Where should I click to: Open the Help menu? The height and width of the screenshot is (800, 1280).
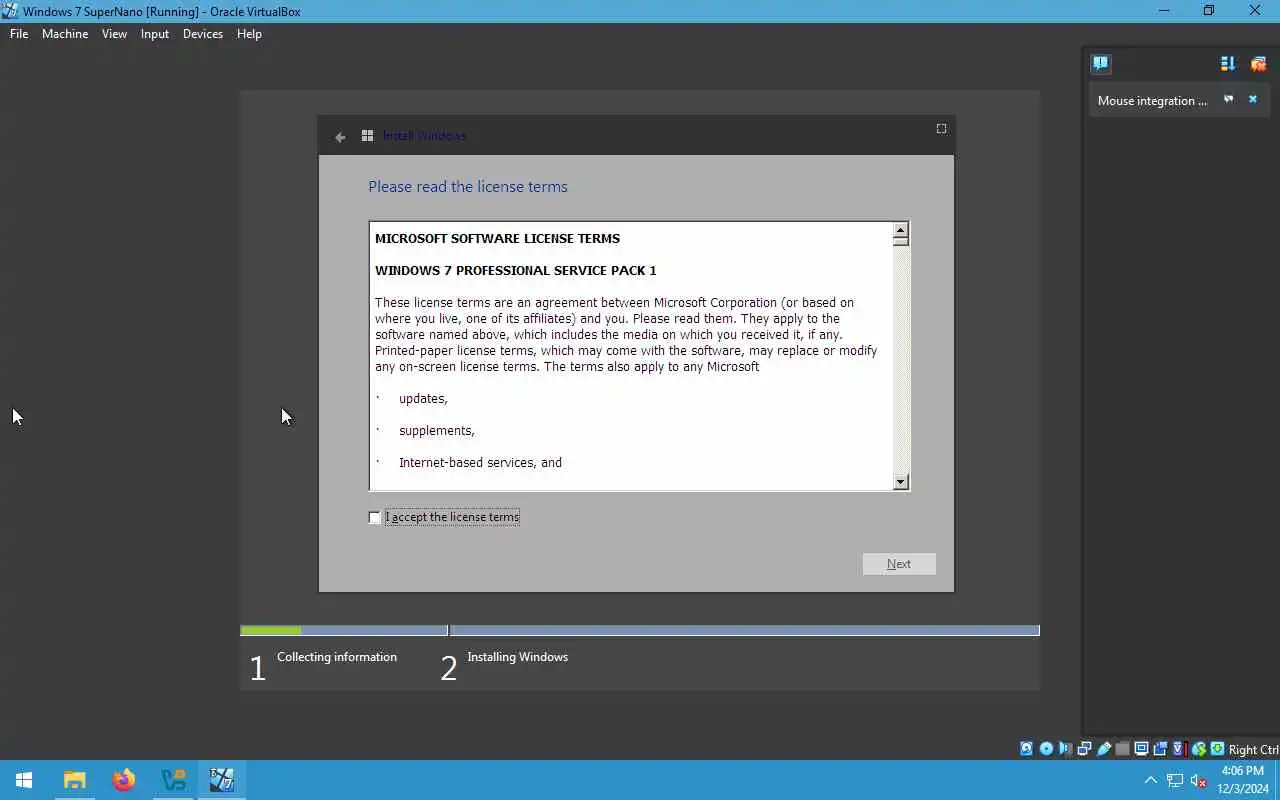point(249,33)
